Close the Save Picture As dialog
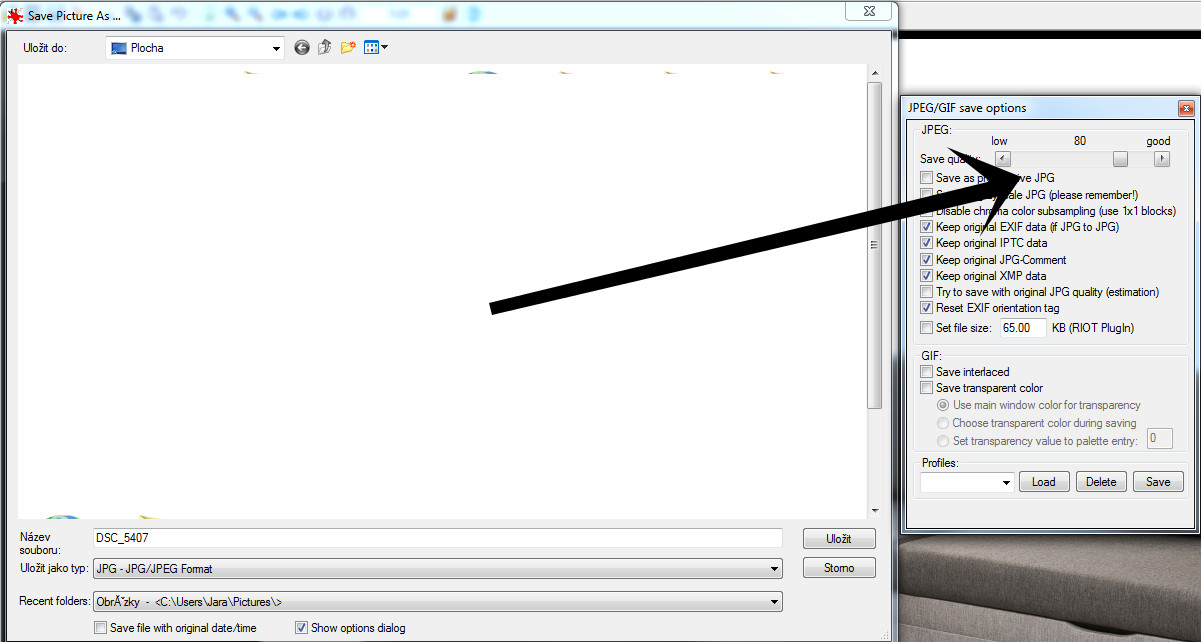 868,10
